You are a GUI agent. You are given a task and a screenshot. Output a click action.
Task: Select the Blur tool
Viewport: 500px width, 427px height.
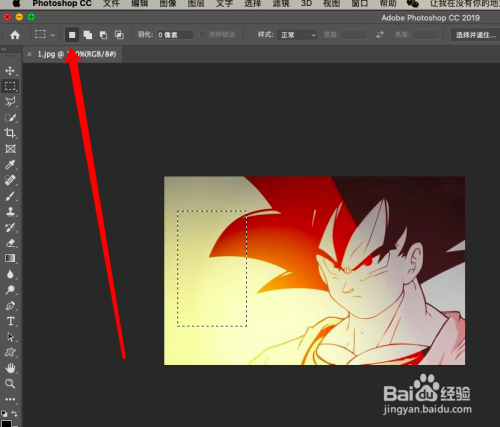10,274
